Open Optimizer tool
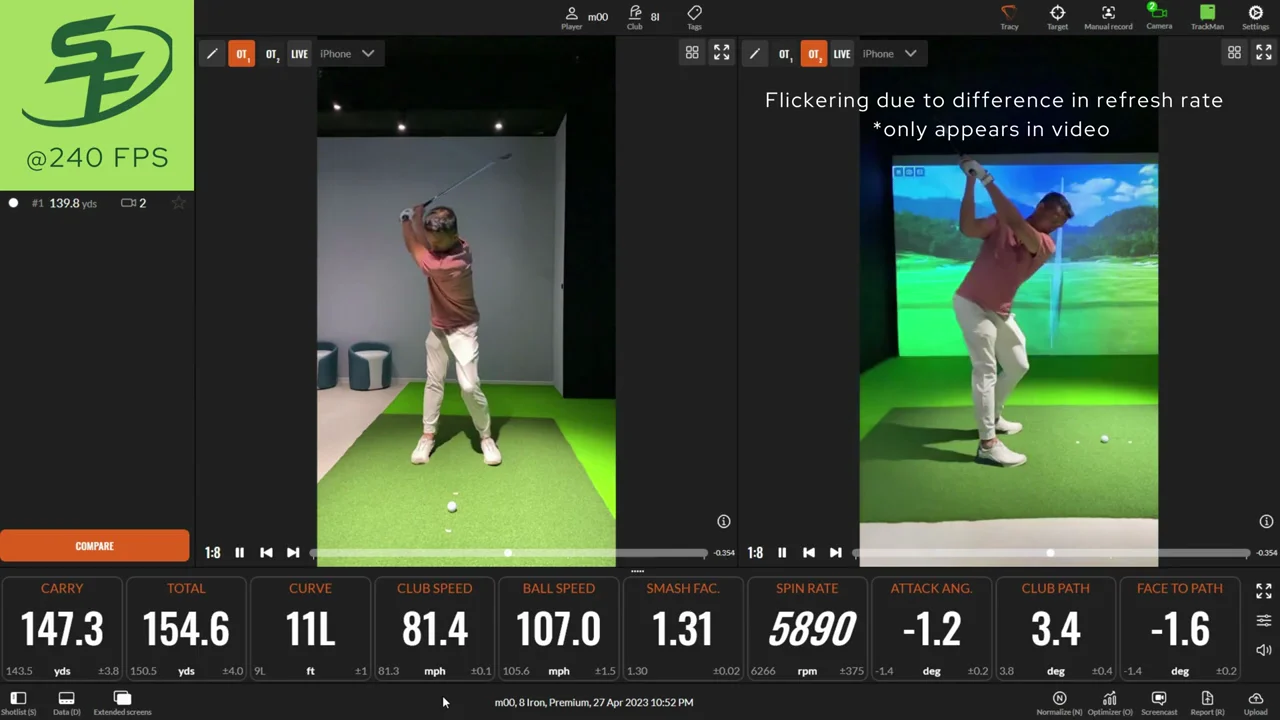 pyautogui.click(x=1109, y=703)
